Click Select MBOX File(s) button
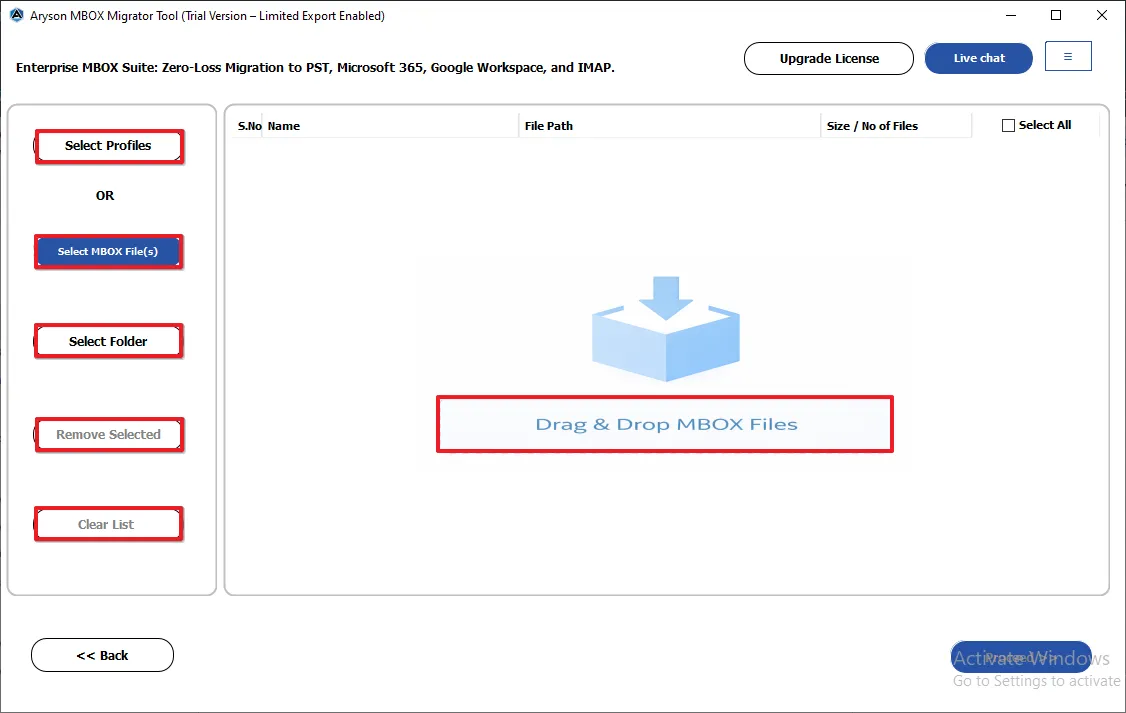 [108, 251]
